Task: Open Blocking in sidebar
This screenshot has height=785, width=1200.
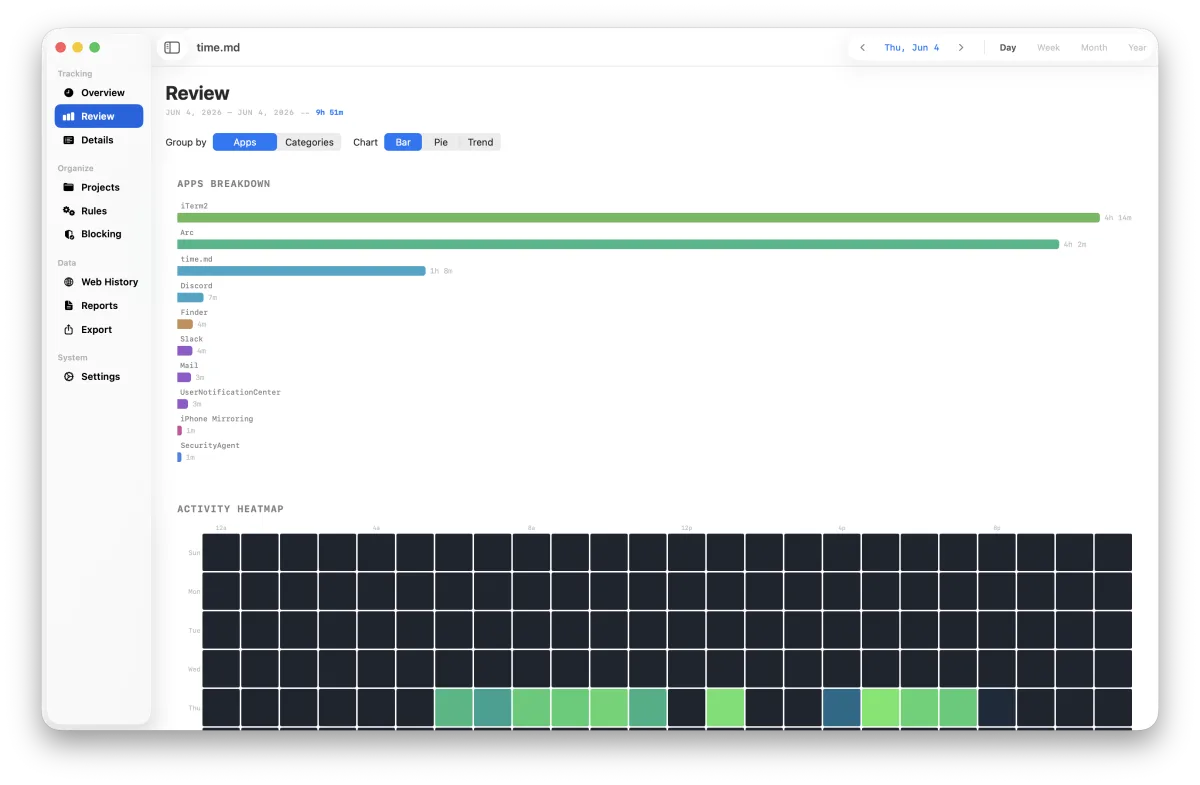Action: click(99, 234)
